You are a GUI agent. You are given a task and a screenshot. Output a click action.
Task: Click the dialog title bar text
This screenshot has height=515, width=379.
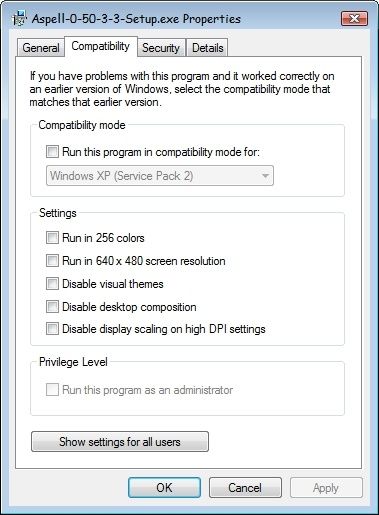[136, 19]
